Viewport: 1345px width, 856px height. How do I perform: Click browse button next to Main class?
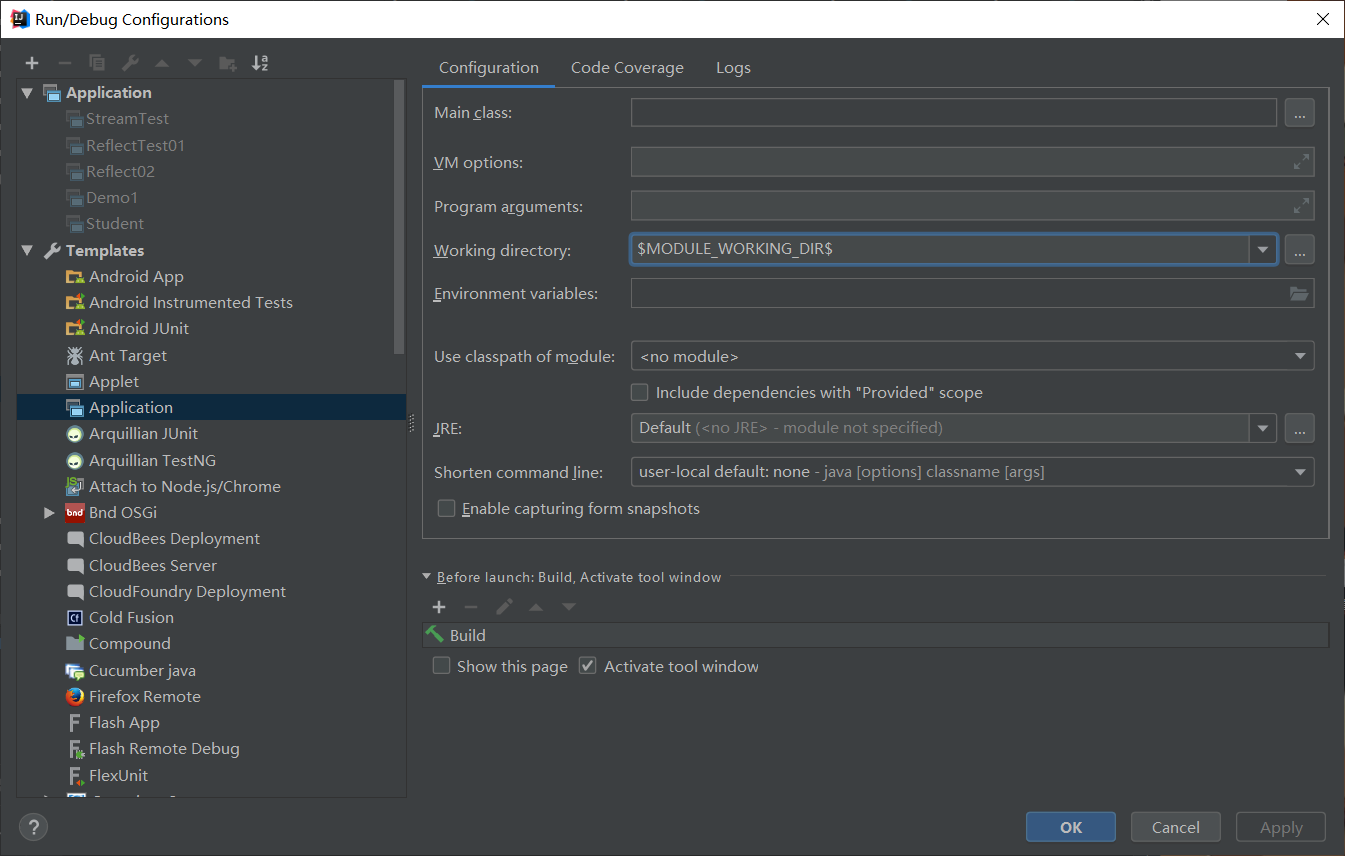coord(1299,113)
